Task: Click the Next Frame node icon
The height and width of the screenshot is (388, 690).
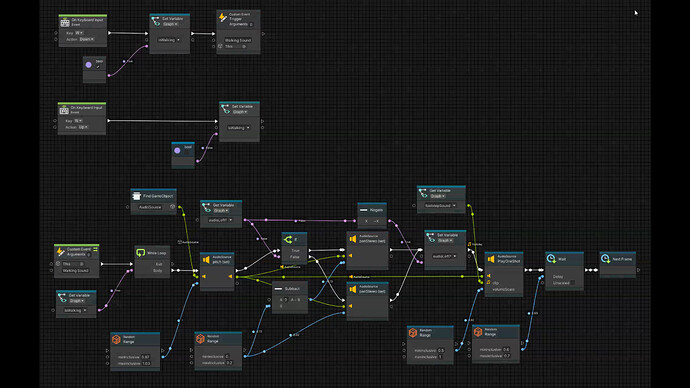Action: point(606,259)
